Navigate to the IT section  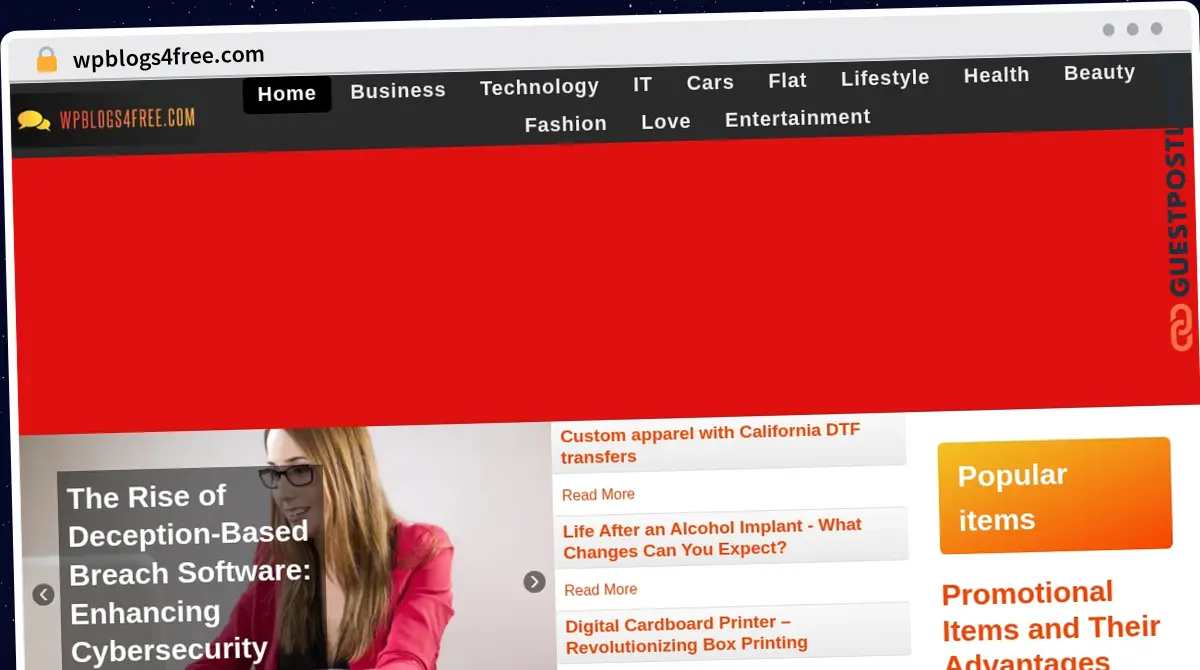642,85
